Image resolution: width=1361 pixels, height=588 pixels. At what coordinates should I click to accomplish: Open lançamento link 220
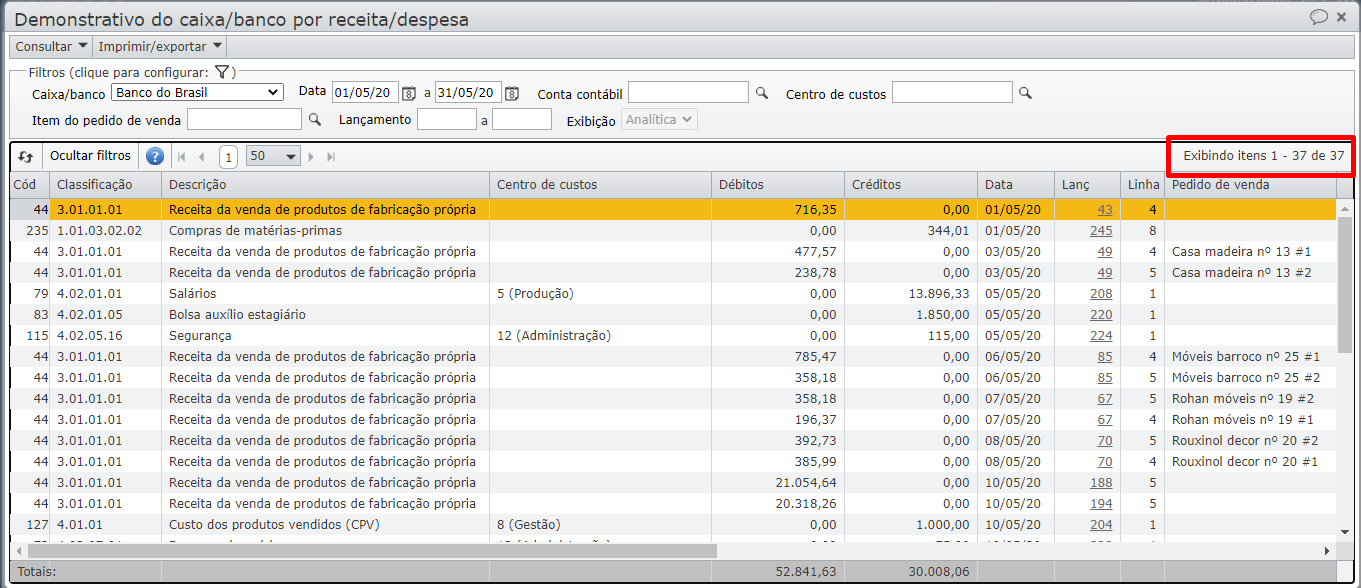1101,315
